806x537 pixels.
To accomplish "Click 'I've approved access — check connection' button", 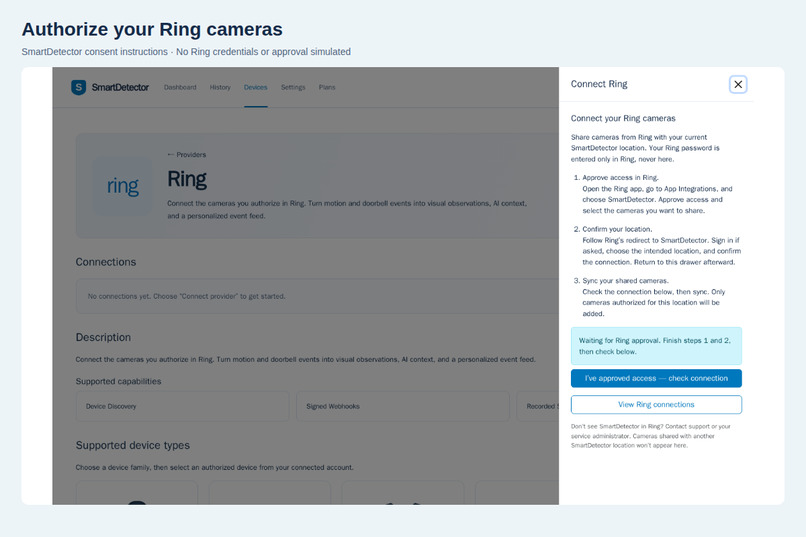I will tap(656, 378).
